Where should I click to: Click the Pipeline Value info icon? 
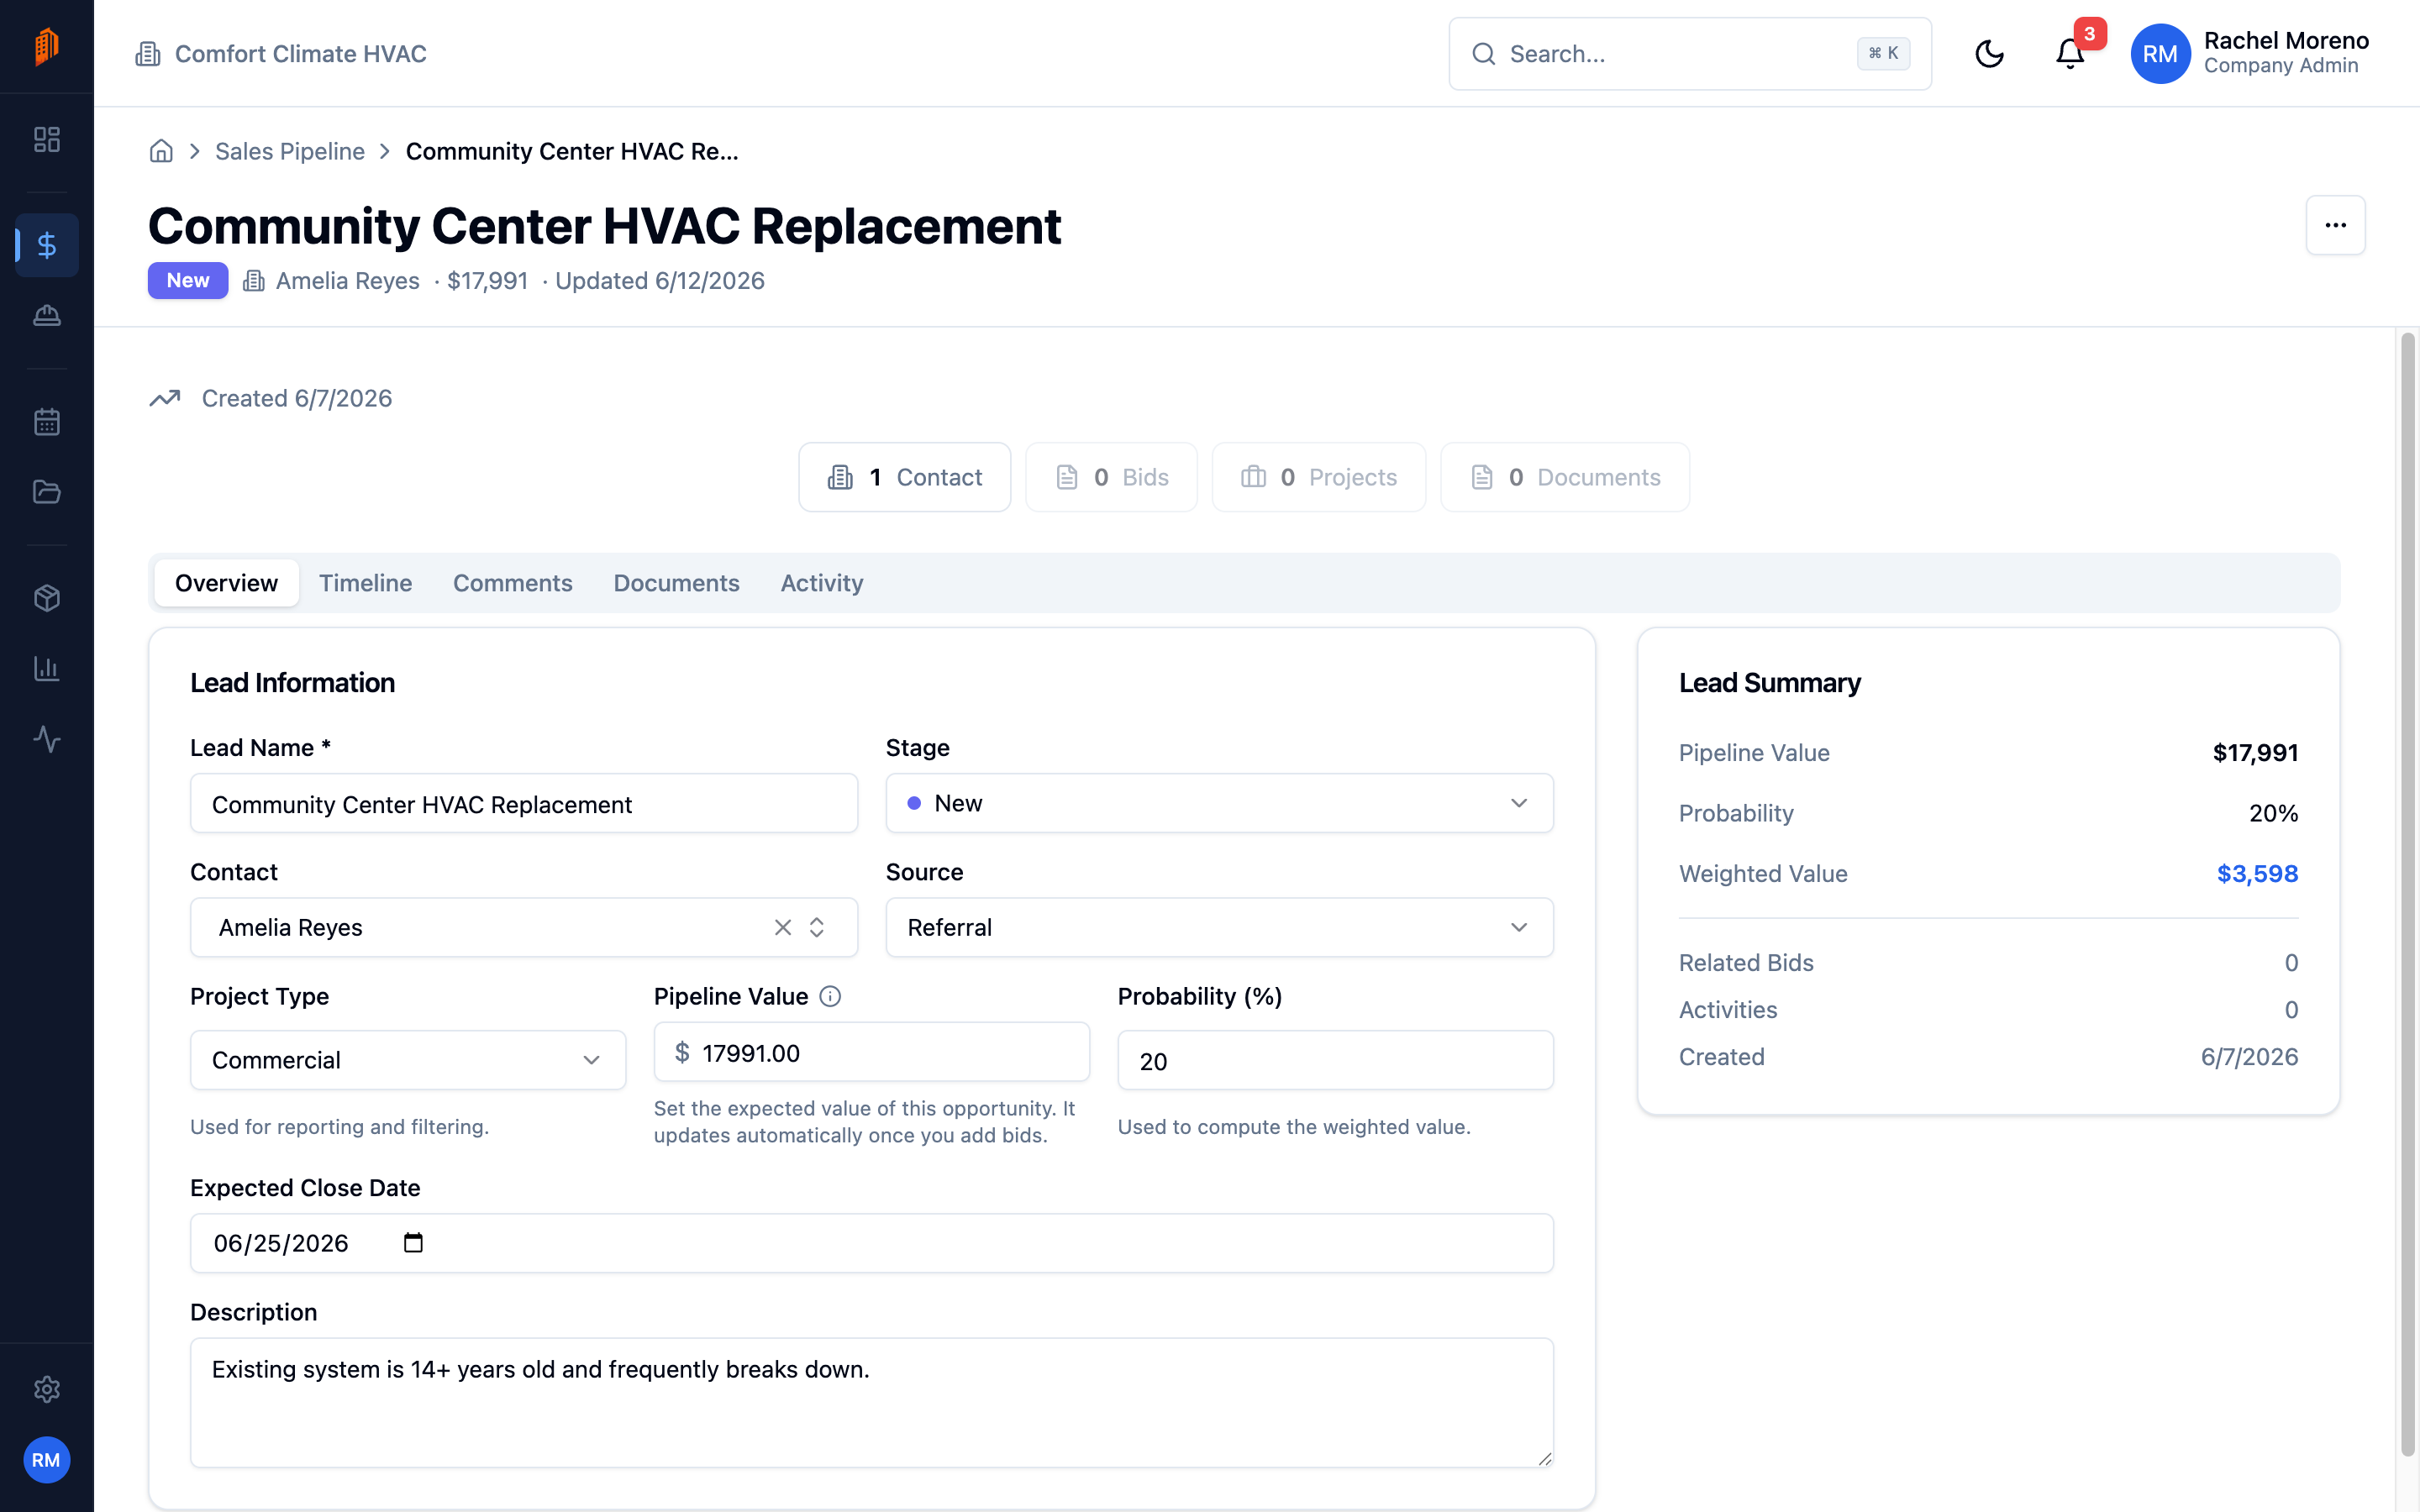pos(830,996)
